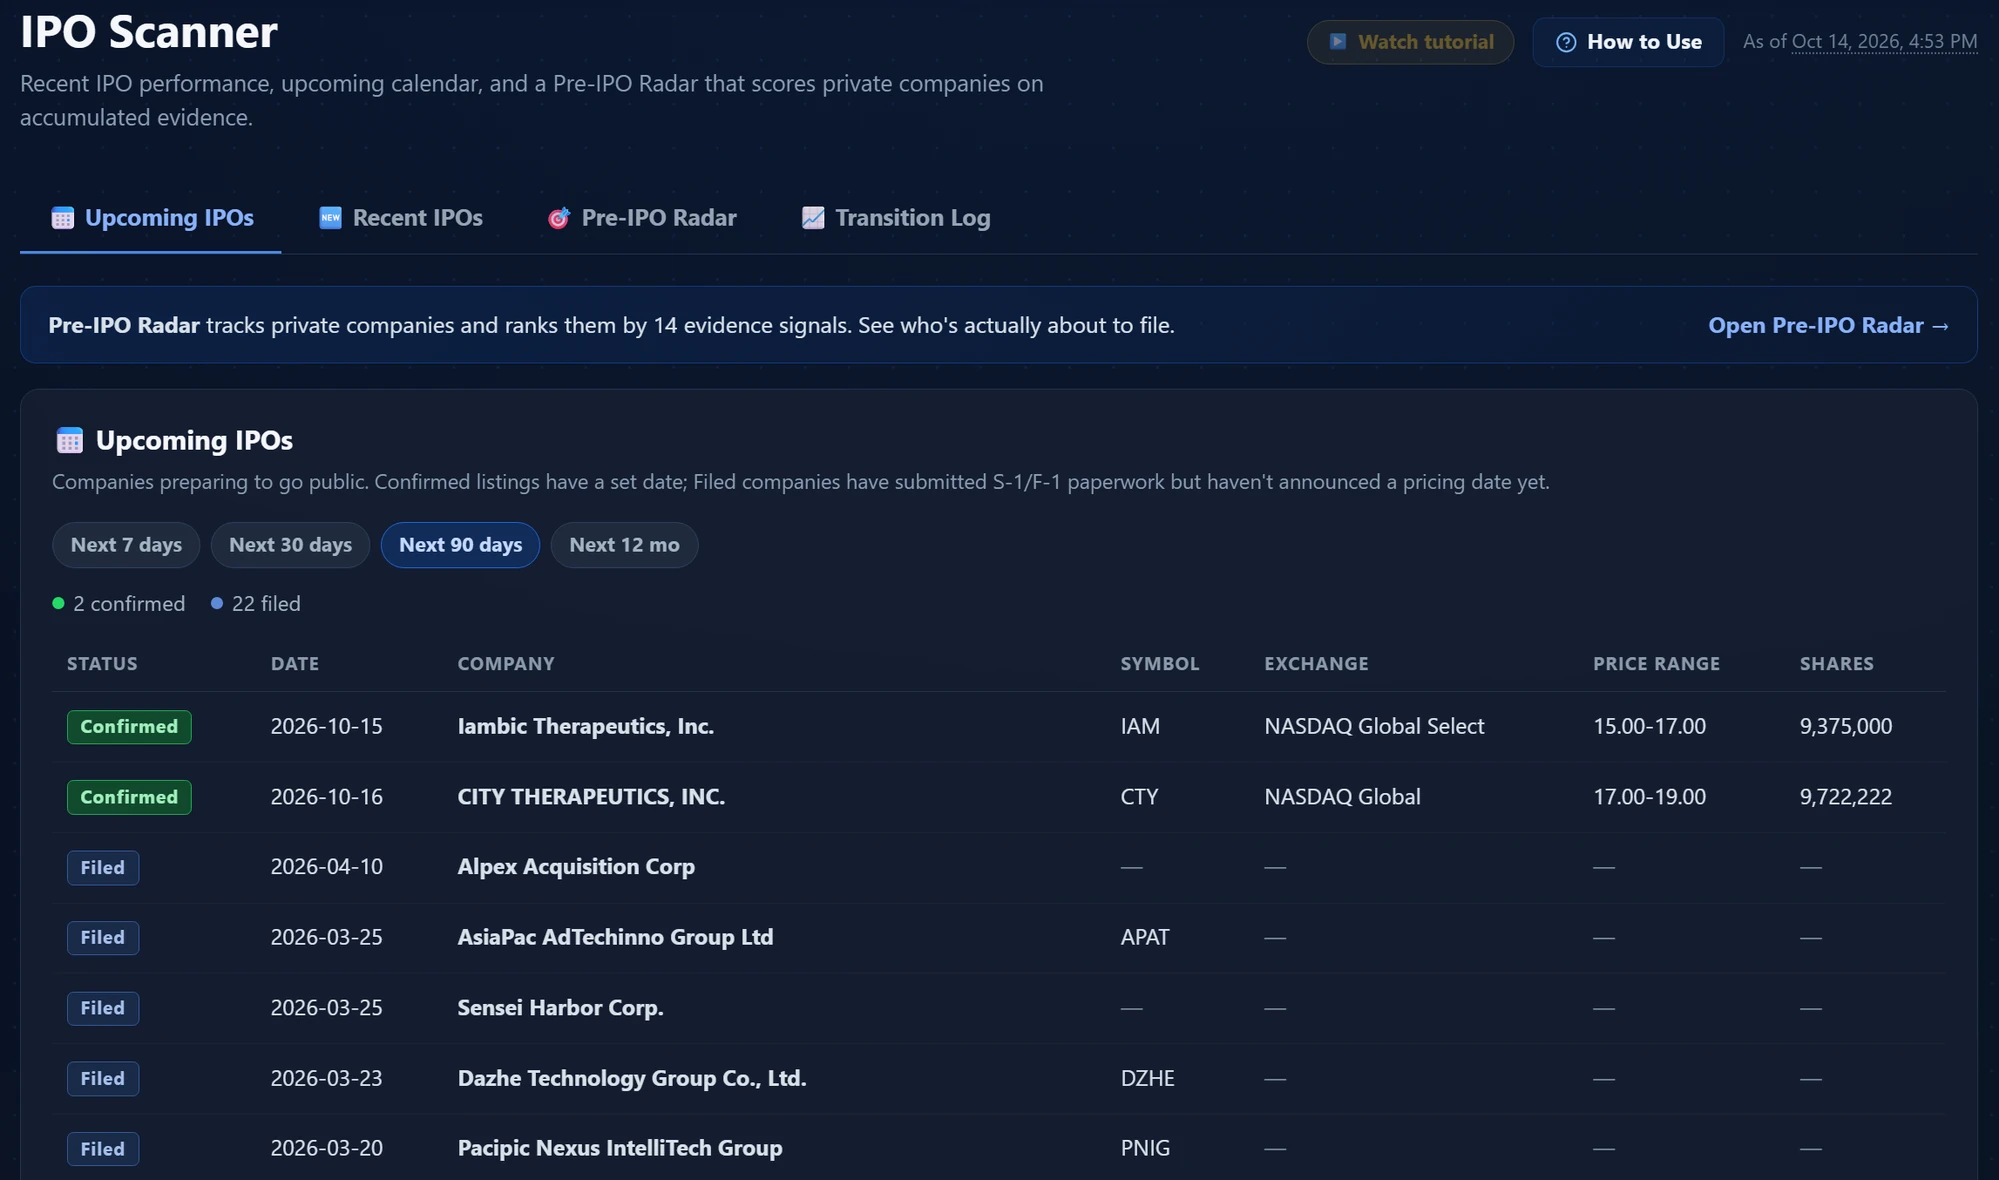Click the As of Oct 14, 2026 timestamp
1999x1180 pixels.
[1860, 42]
